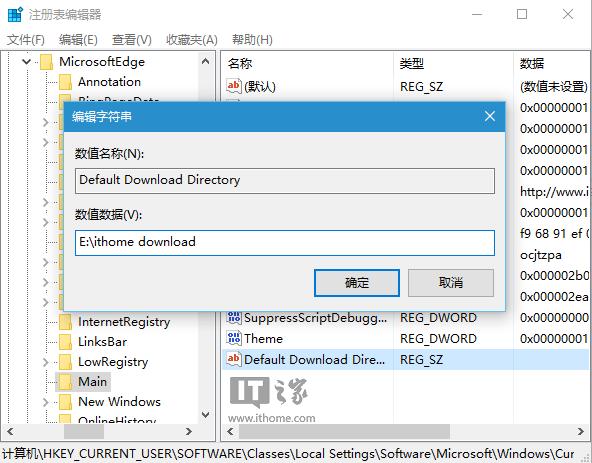Collapse the MicrosoftEdge tree node
The height and width of the screenshot is (463, 592).
[26, 62]
